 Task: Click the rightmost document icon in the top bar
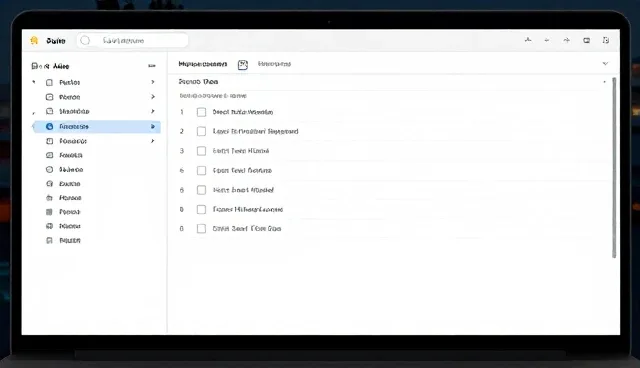tap(606, 40)
